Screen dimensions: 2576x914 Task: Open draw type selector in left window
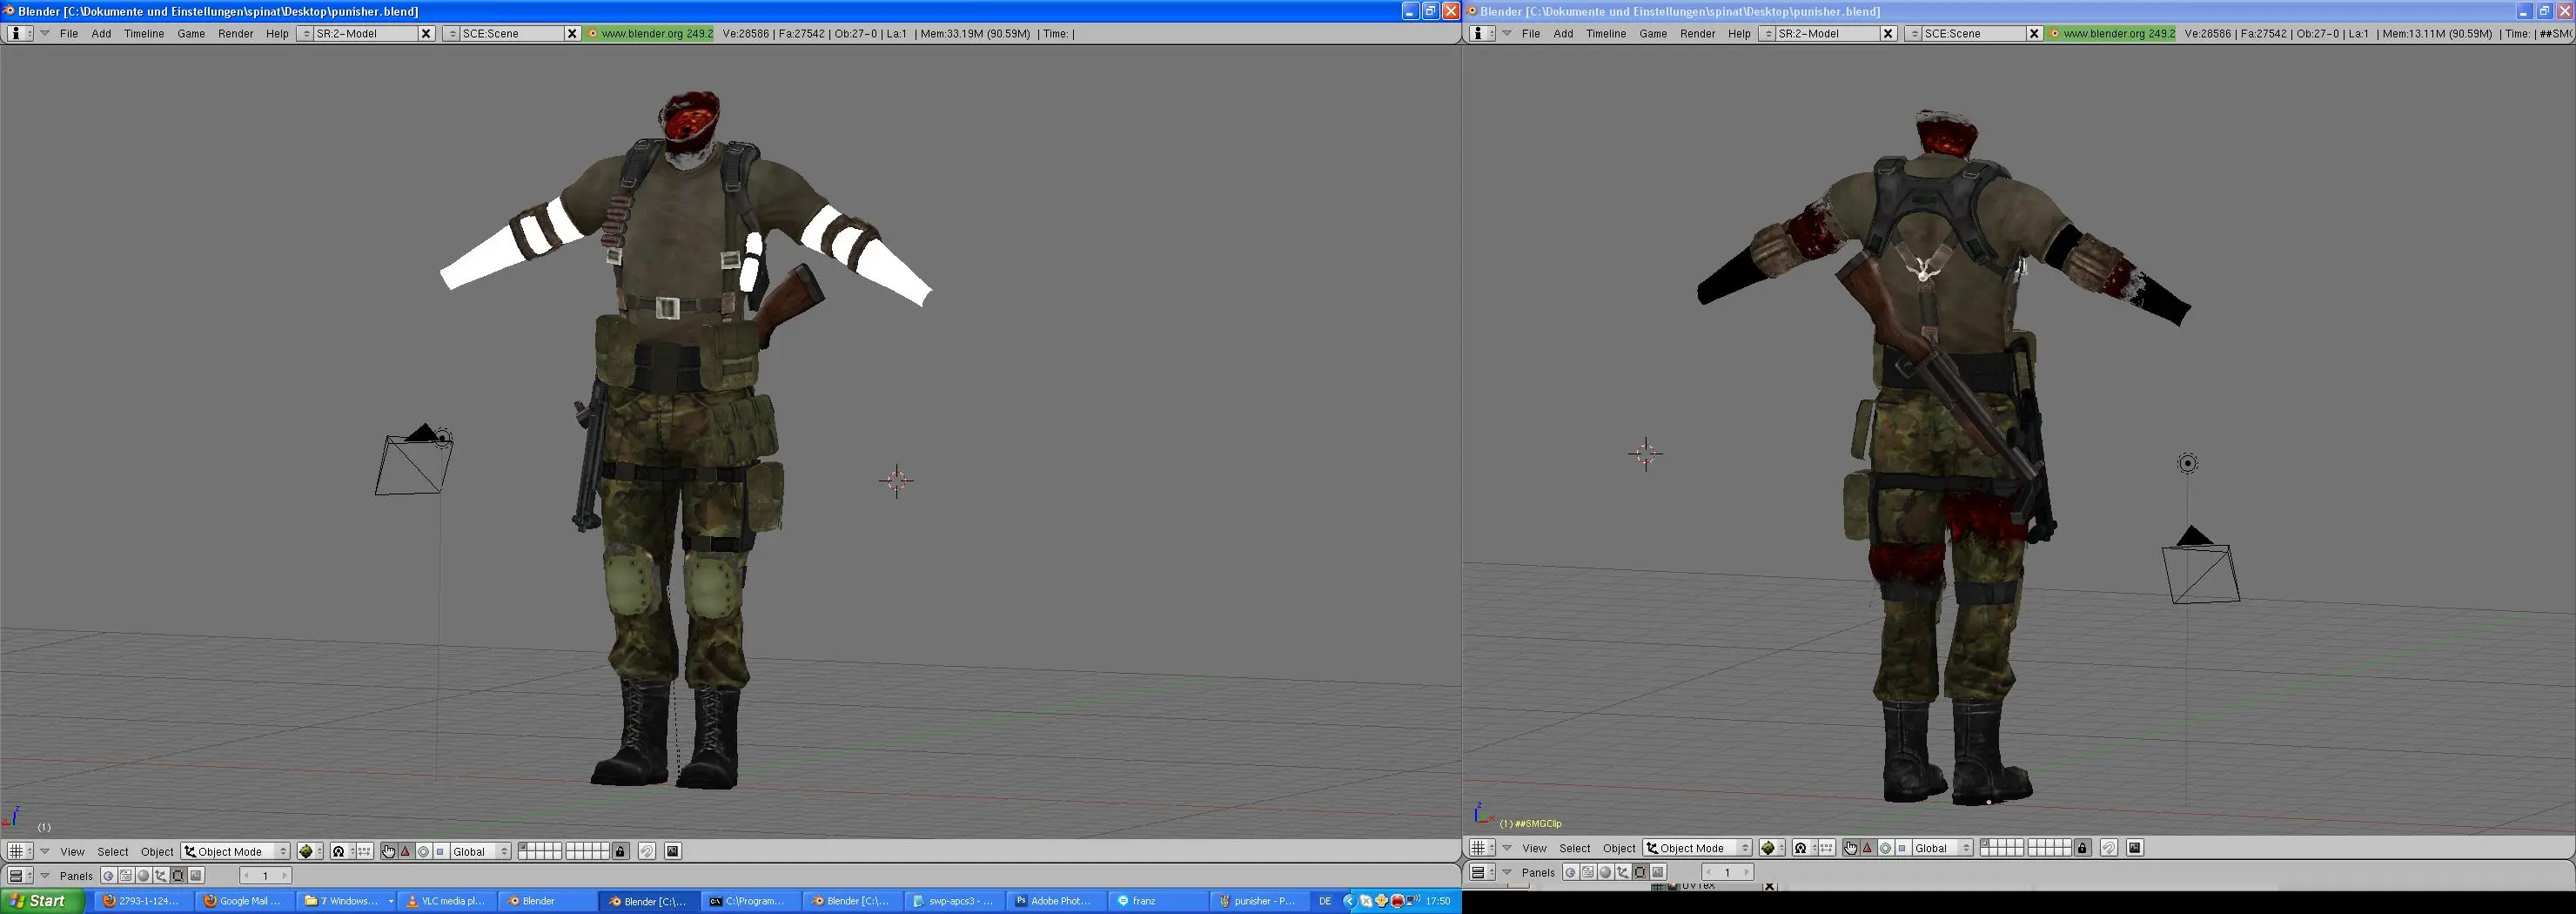tap(310, 852)
